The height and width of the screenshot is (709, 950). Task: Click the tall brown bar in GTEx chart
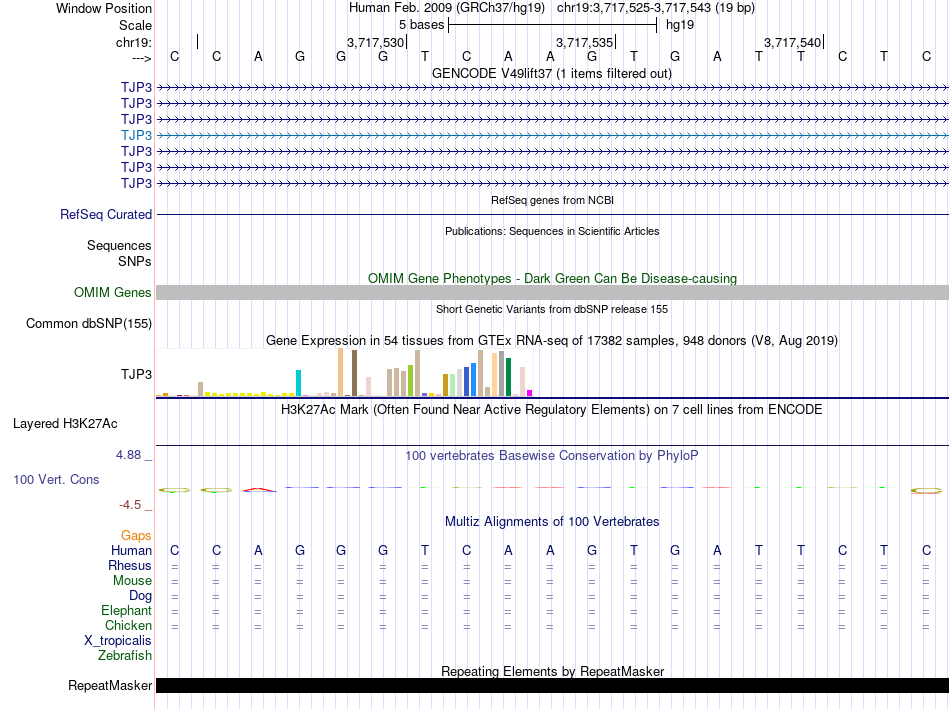point(354,373)
